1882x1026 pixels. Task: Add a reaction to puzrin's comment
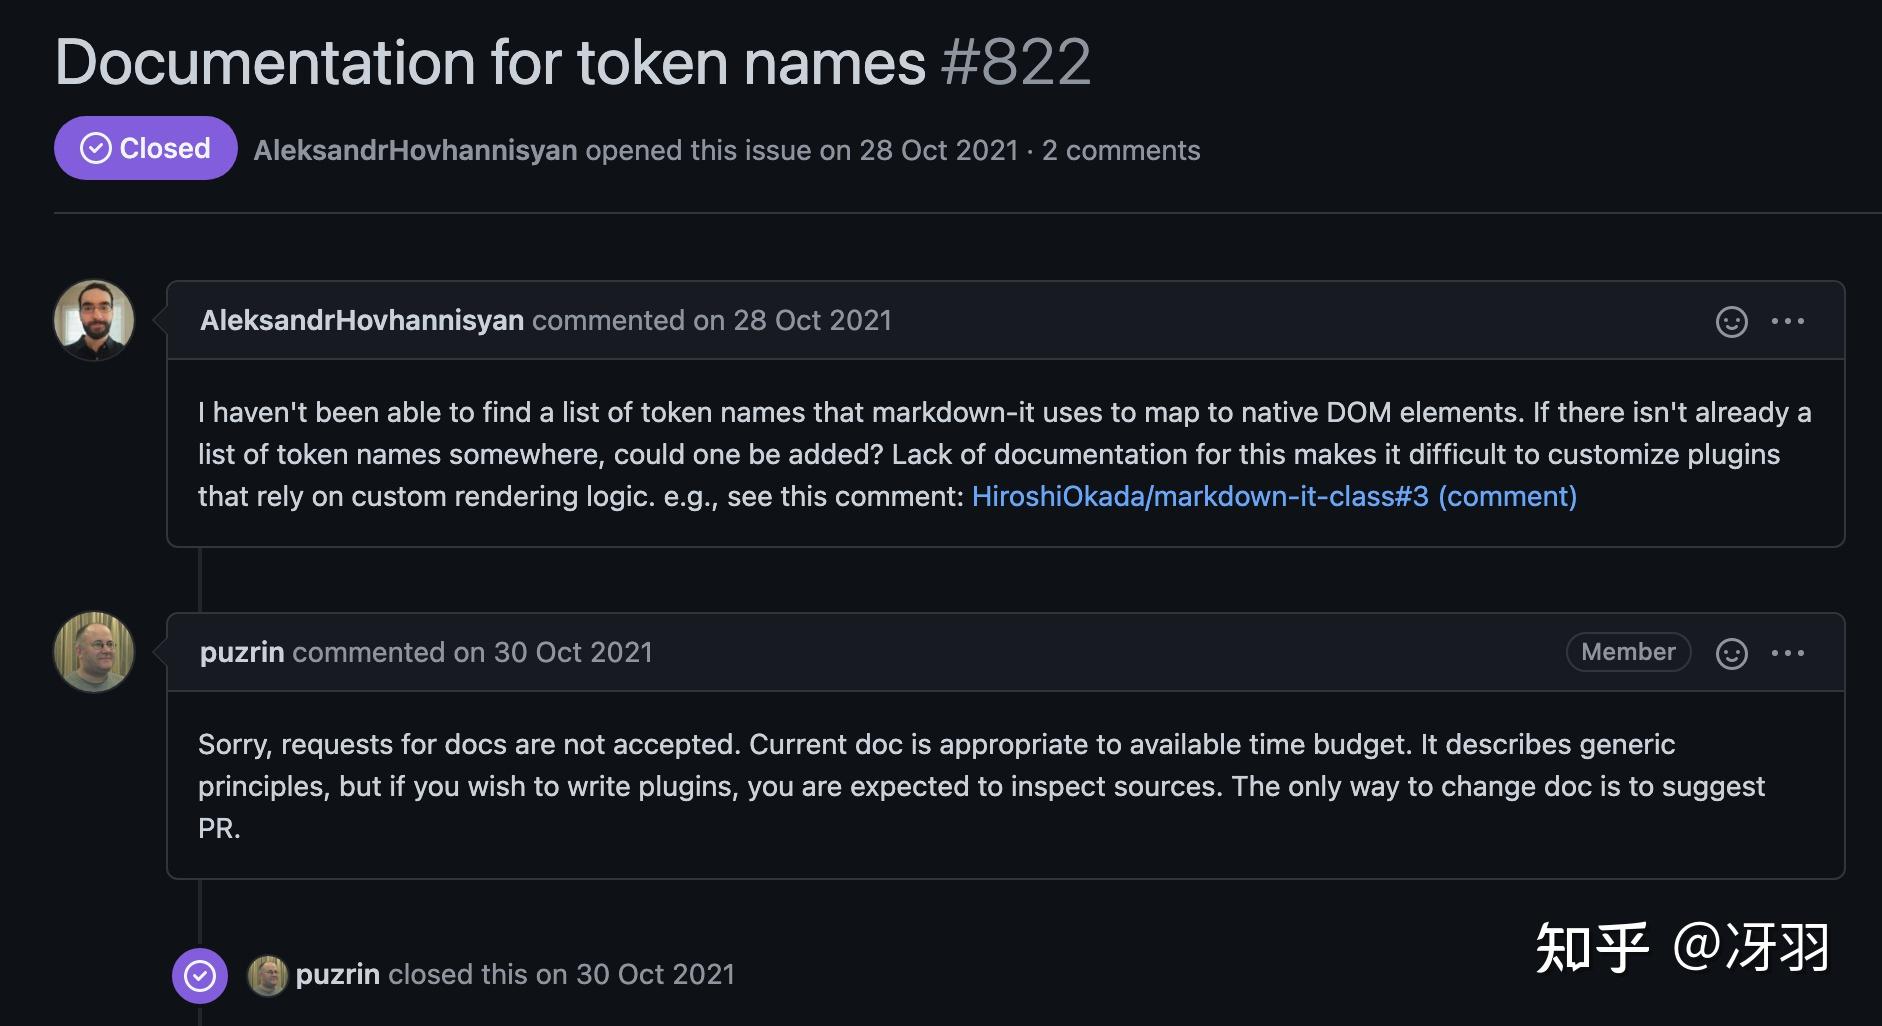(x=1731, y=653)
